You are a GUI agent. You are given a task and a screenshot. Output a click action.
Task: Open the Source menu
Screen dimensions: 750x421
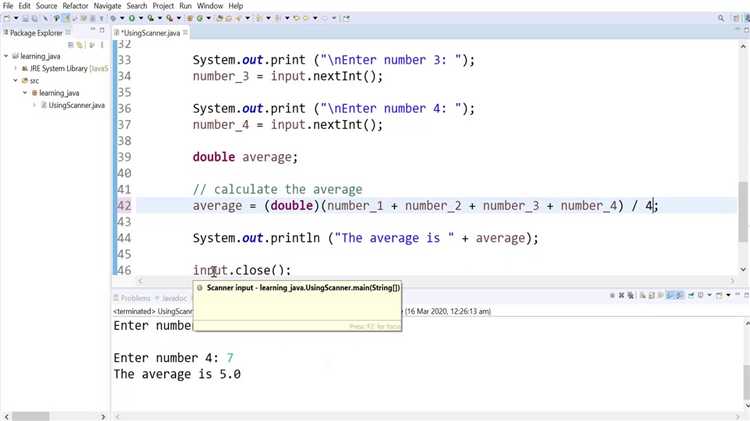pos(46,6)
